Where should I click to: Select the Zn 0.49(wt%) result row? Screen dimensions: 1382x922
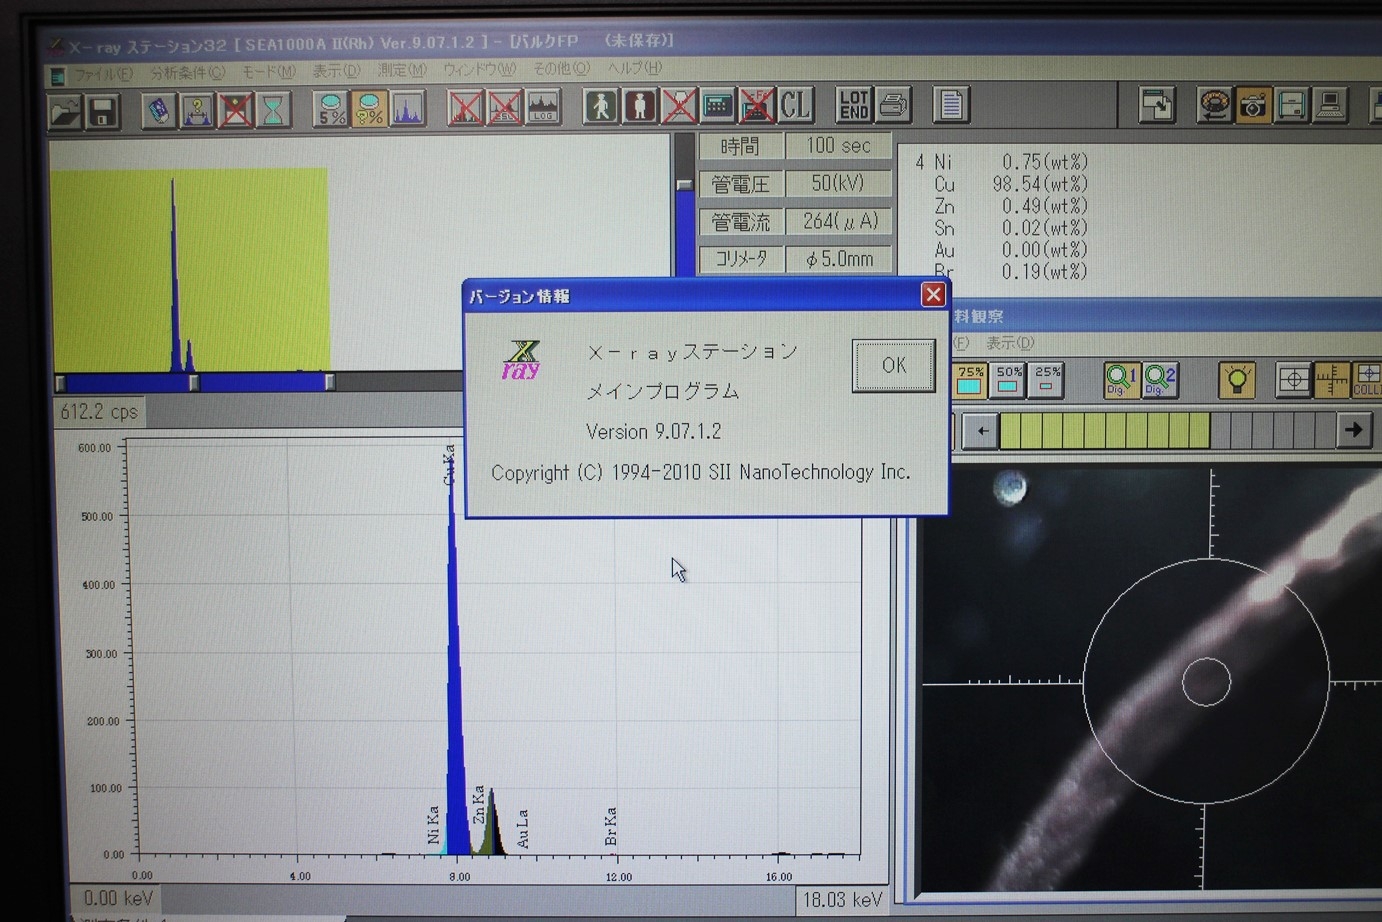click(1010, 206)
